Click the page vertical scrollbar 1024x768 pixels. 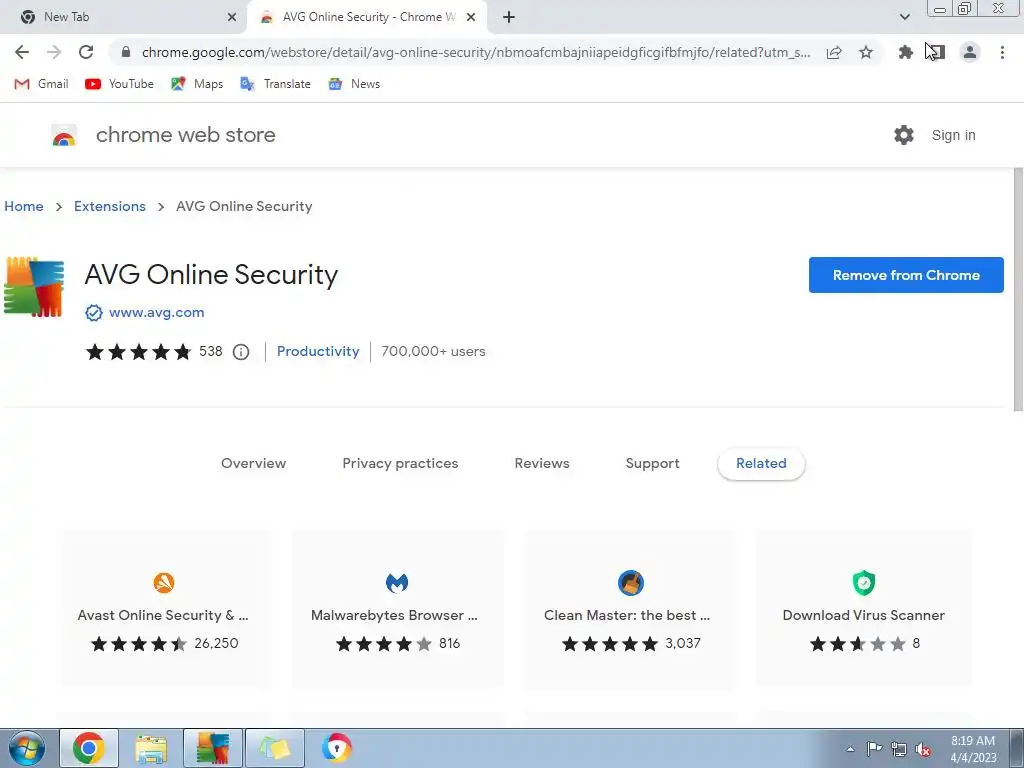pyautogui.click(x=1018, y=290)
